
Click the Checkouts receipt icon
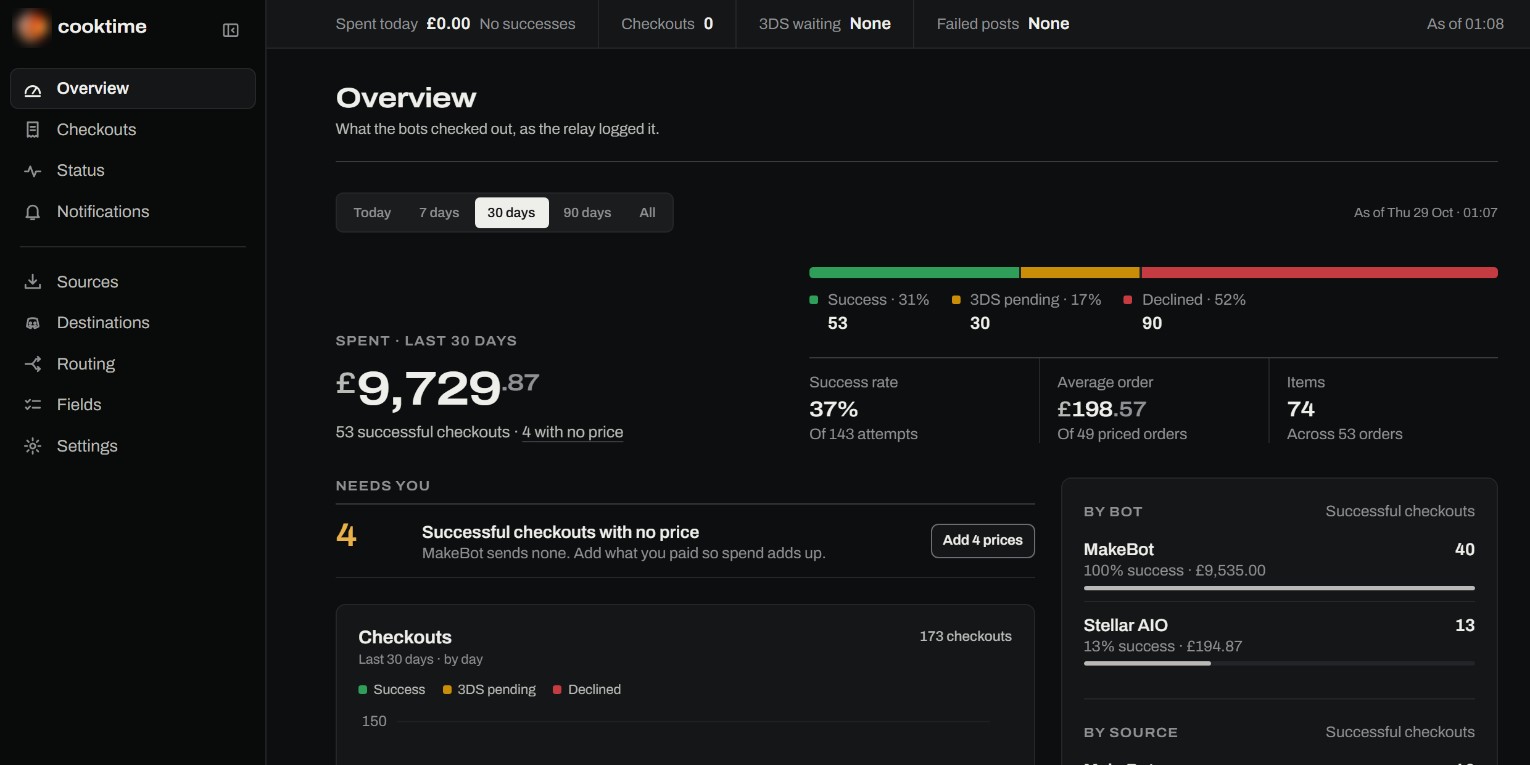pyautogui.click(x=33, y=130)
